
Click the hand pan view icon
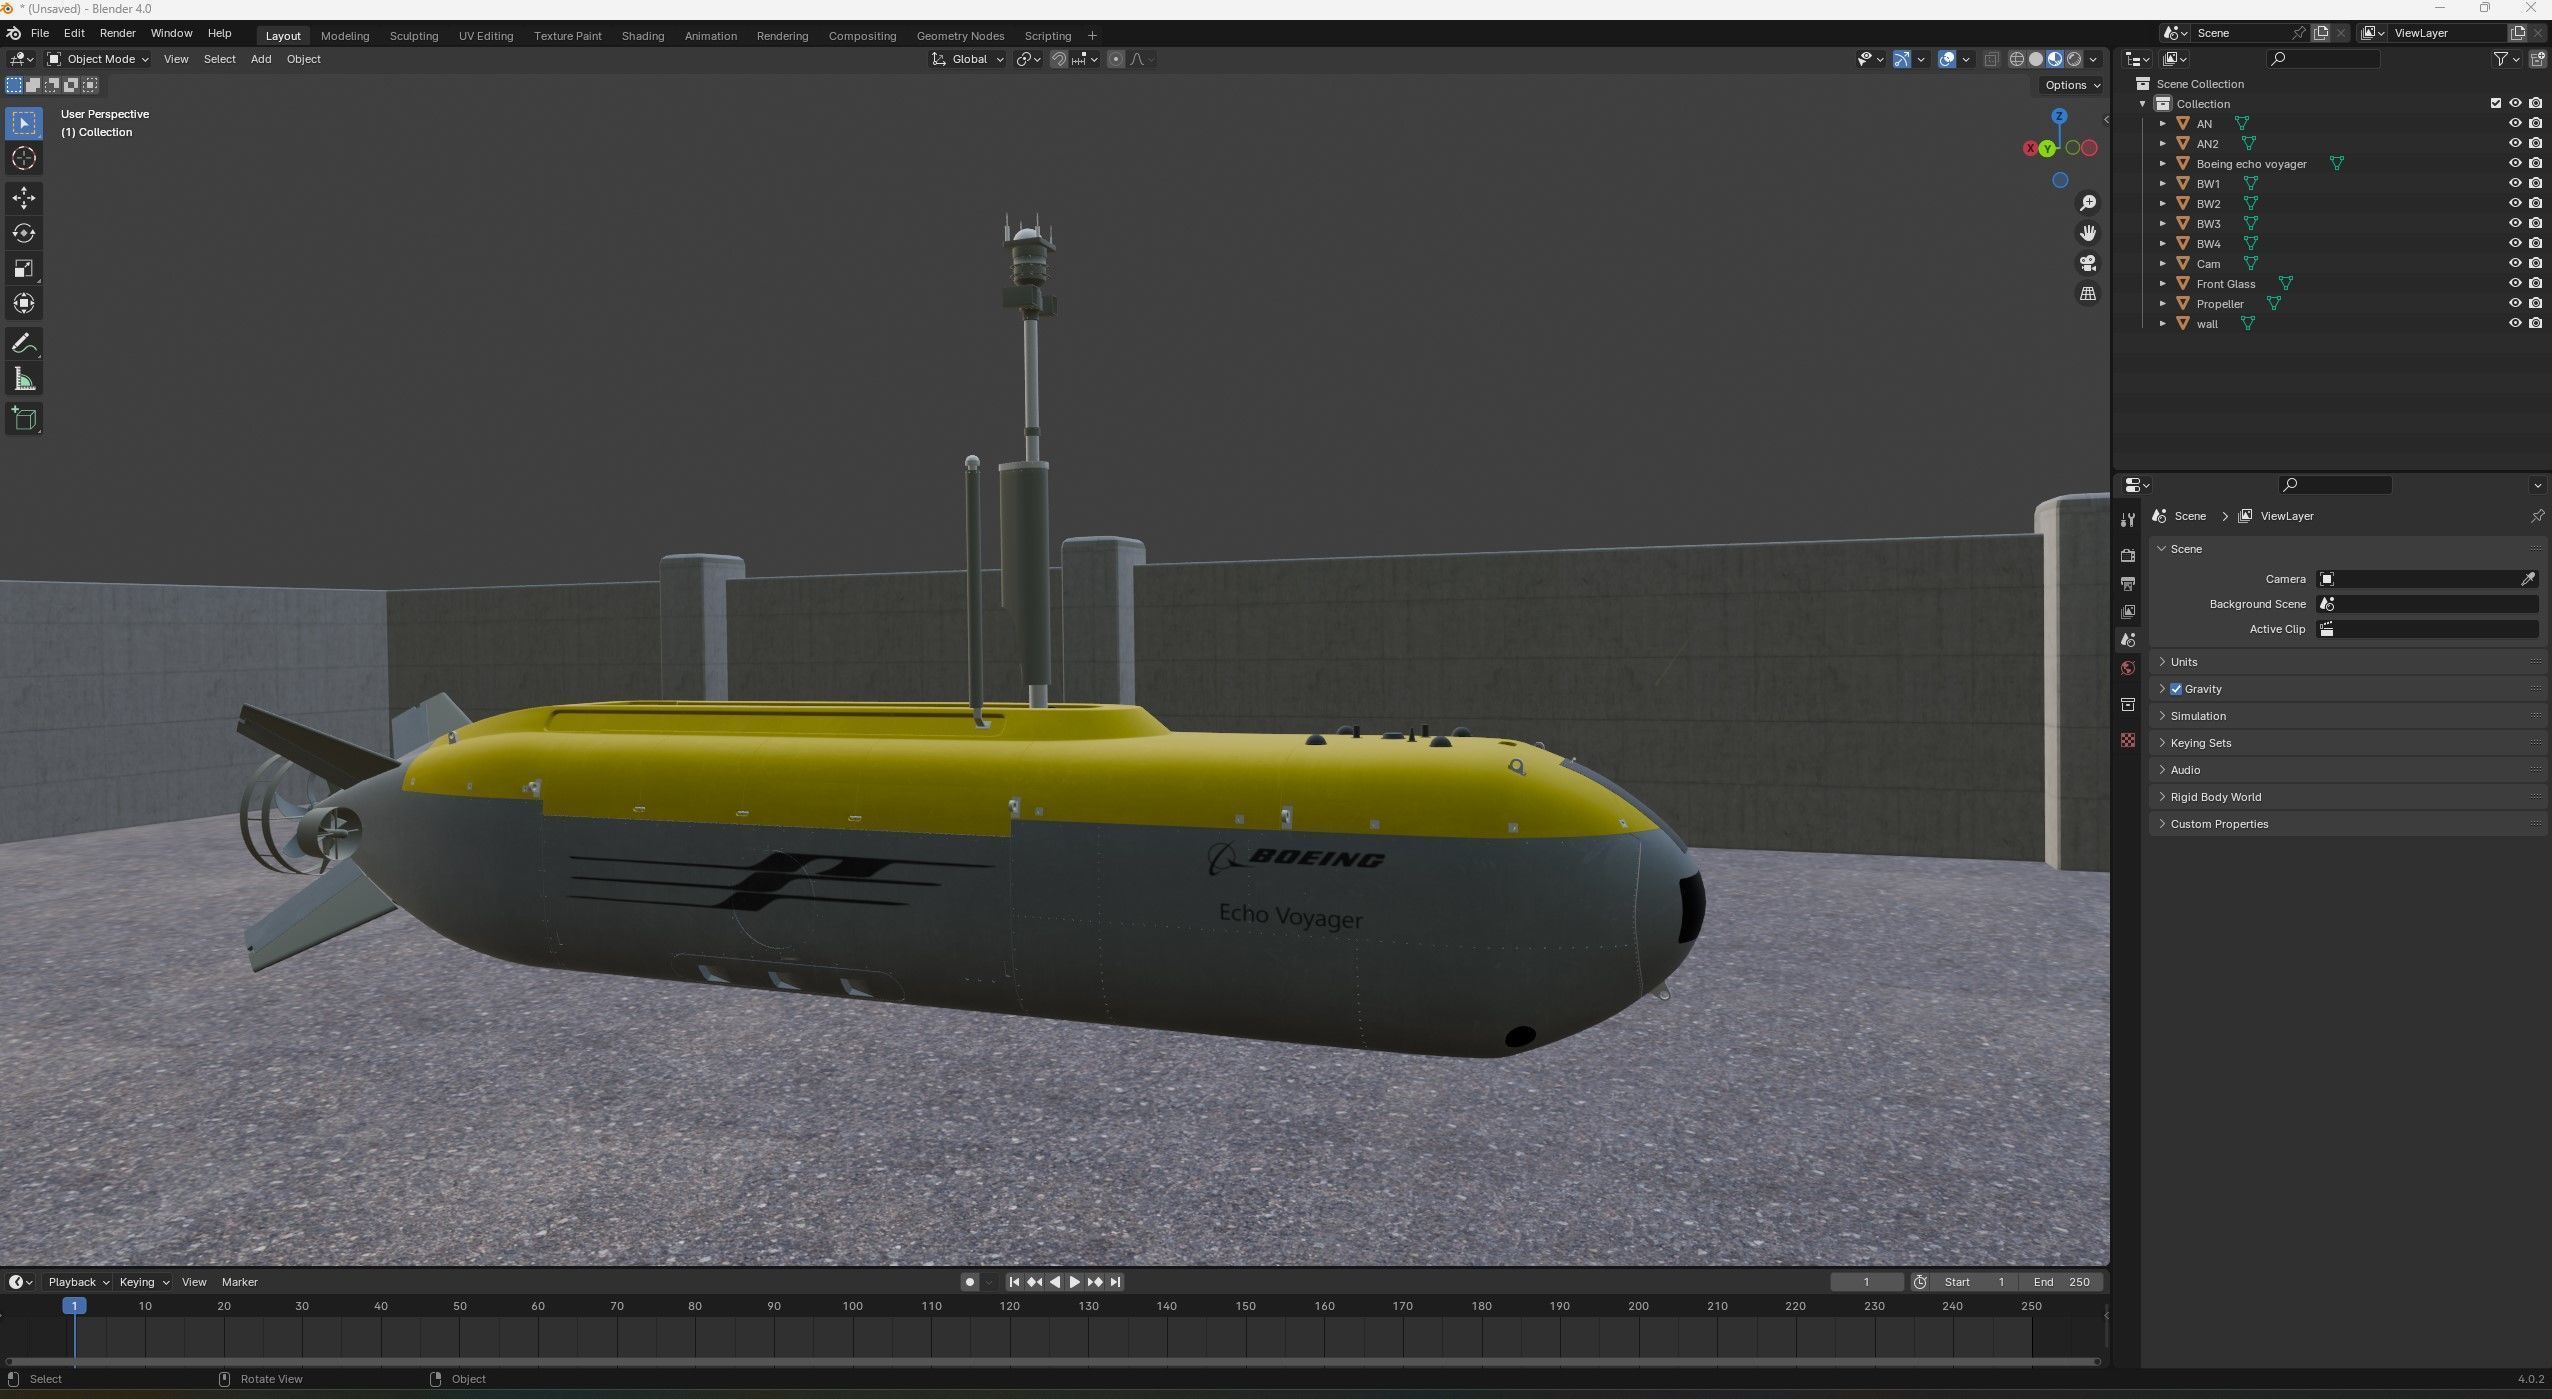pyautogui.click(x=2088, y=233)
